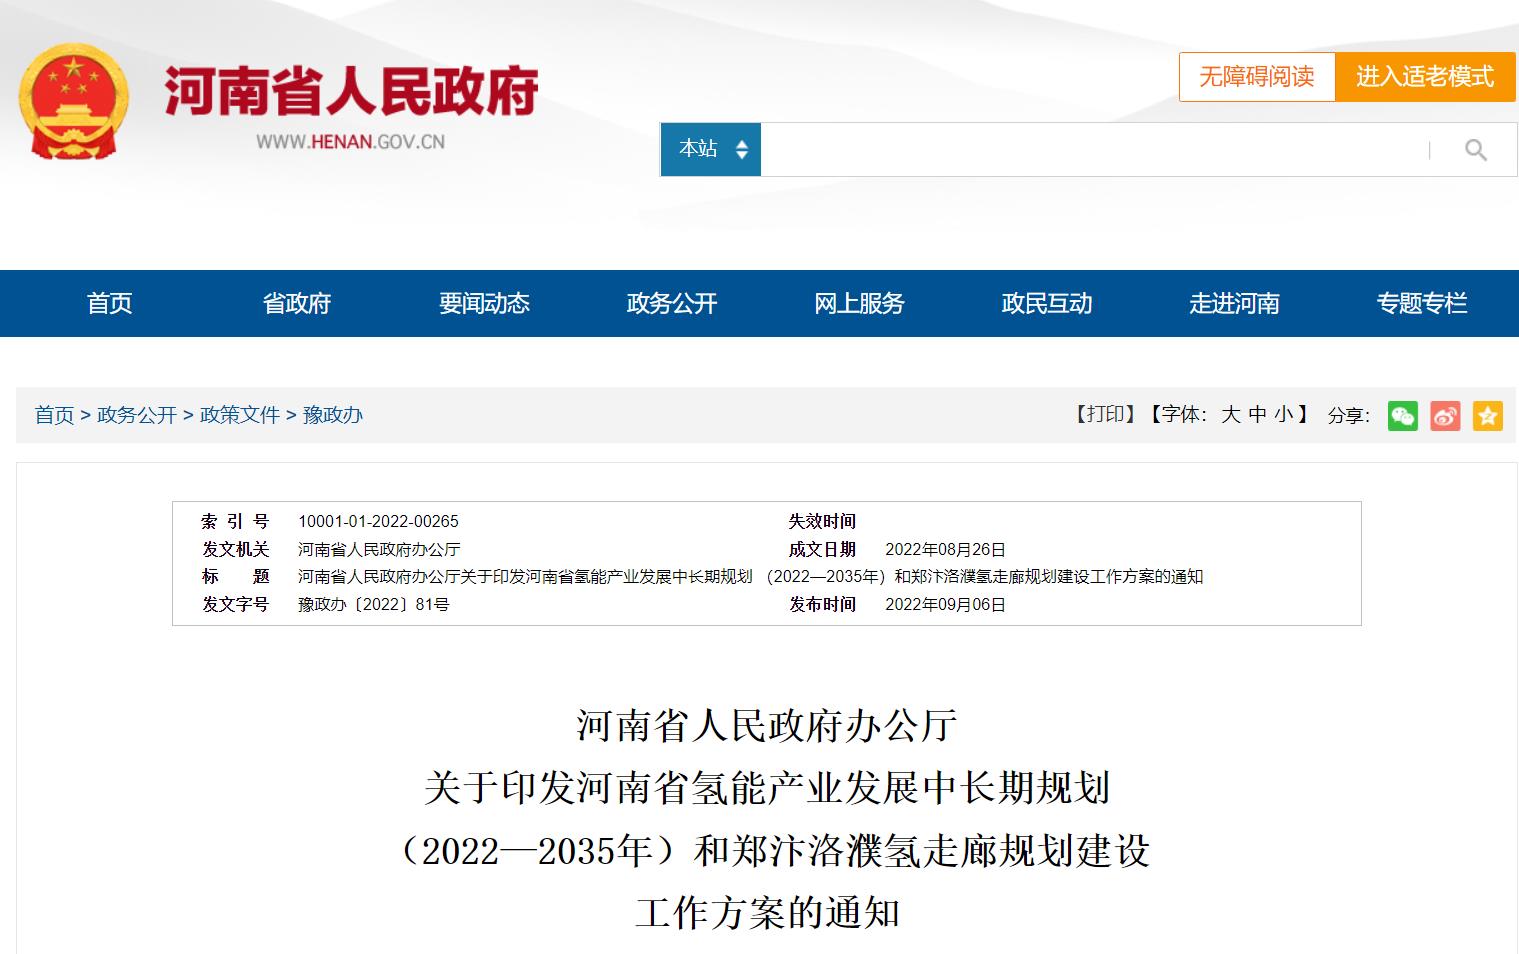This screenshot has height=954, width=1519.
Task: Click the yellow star favorites icon
Action: pyautogui.click(x=1487, y=415)
